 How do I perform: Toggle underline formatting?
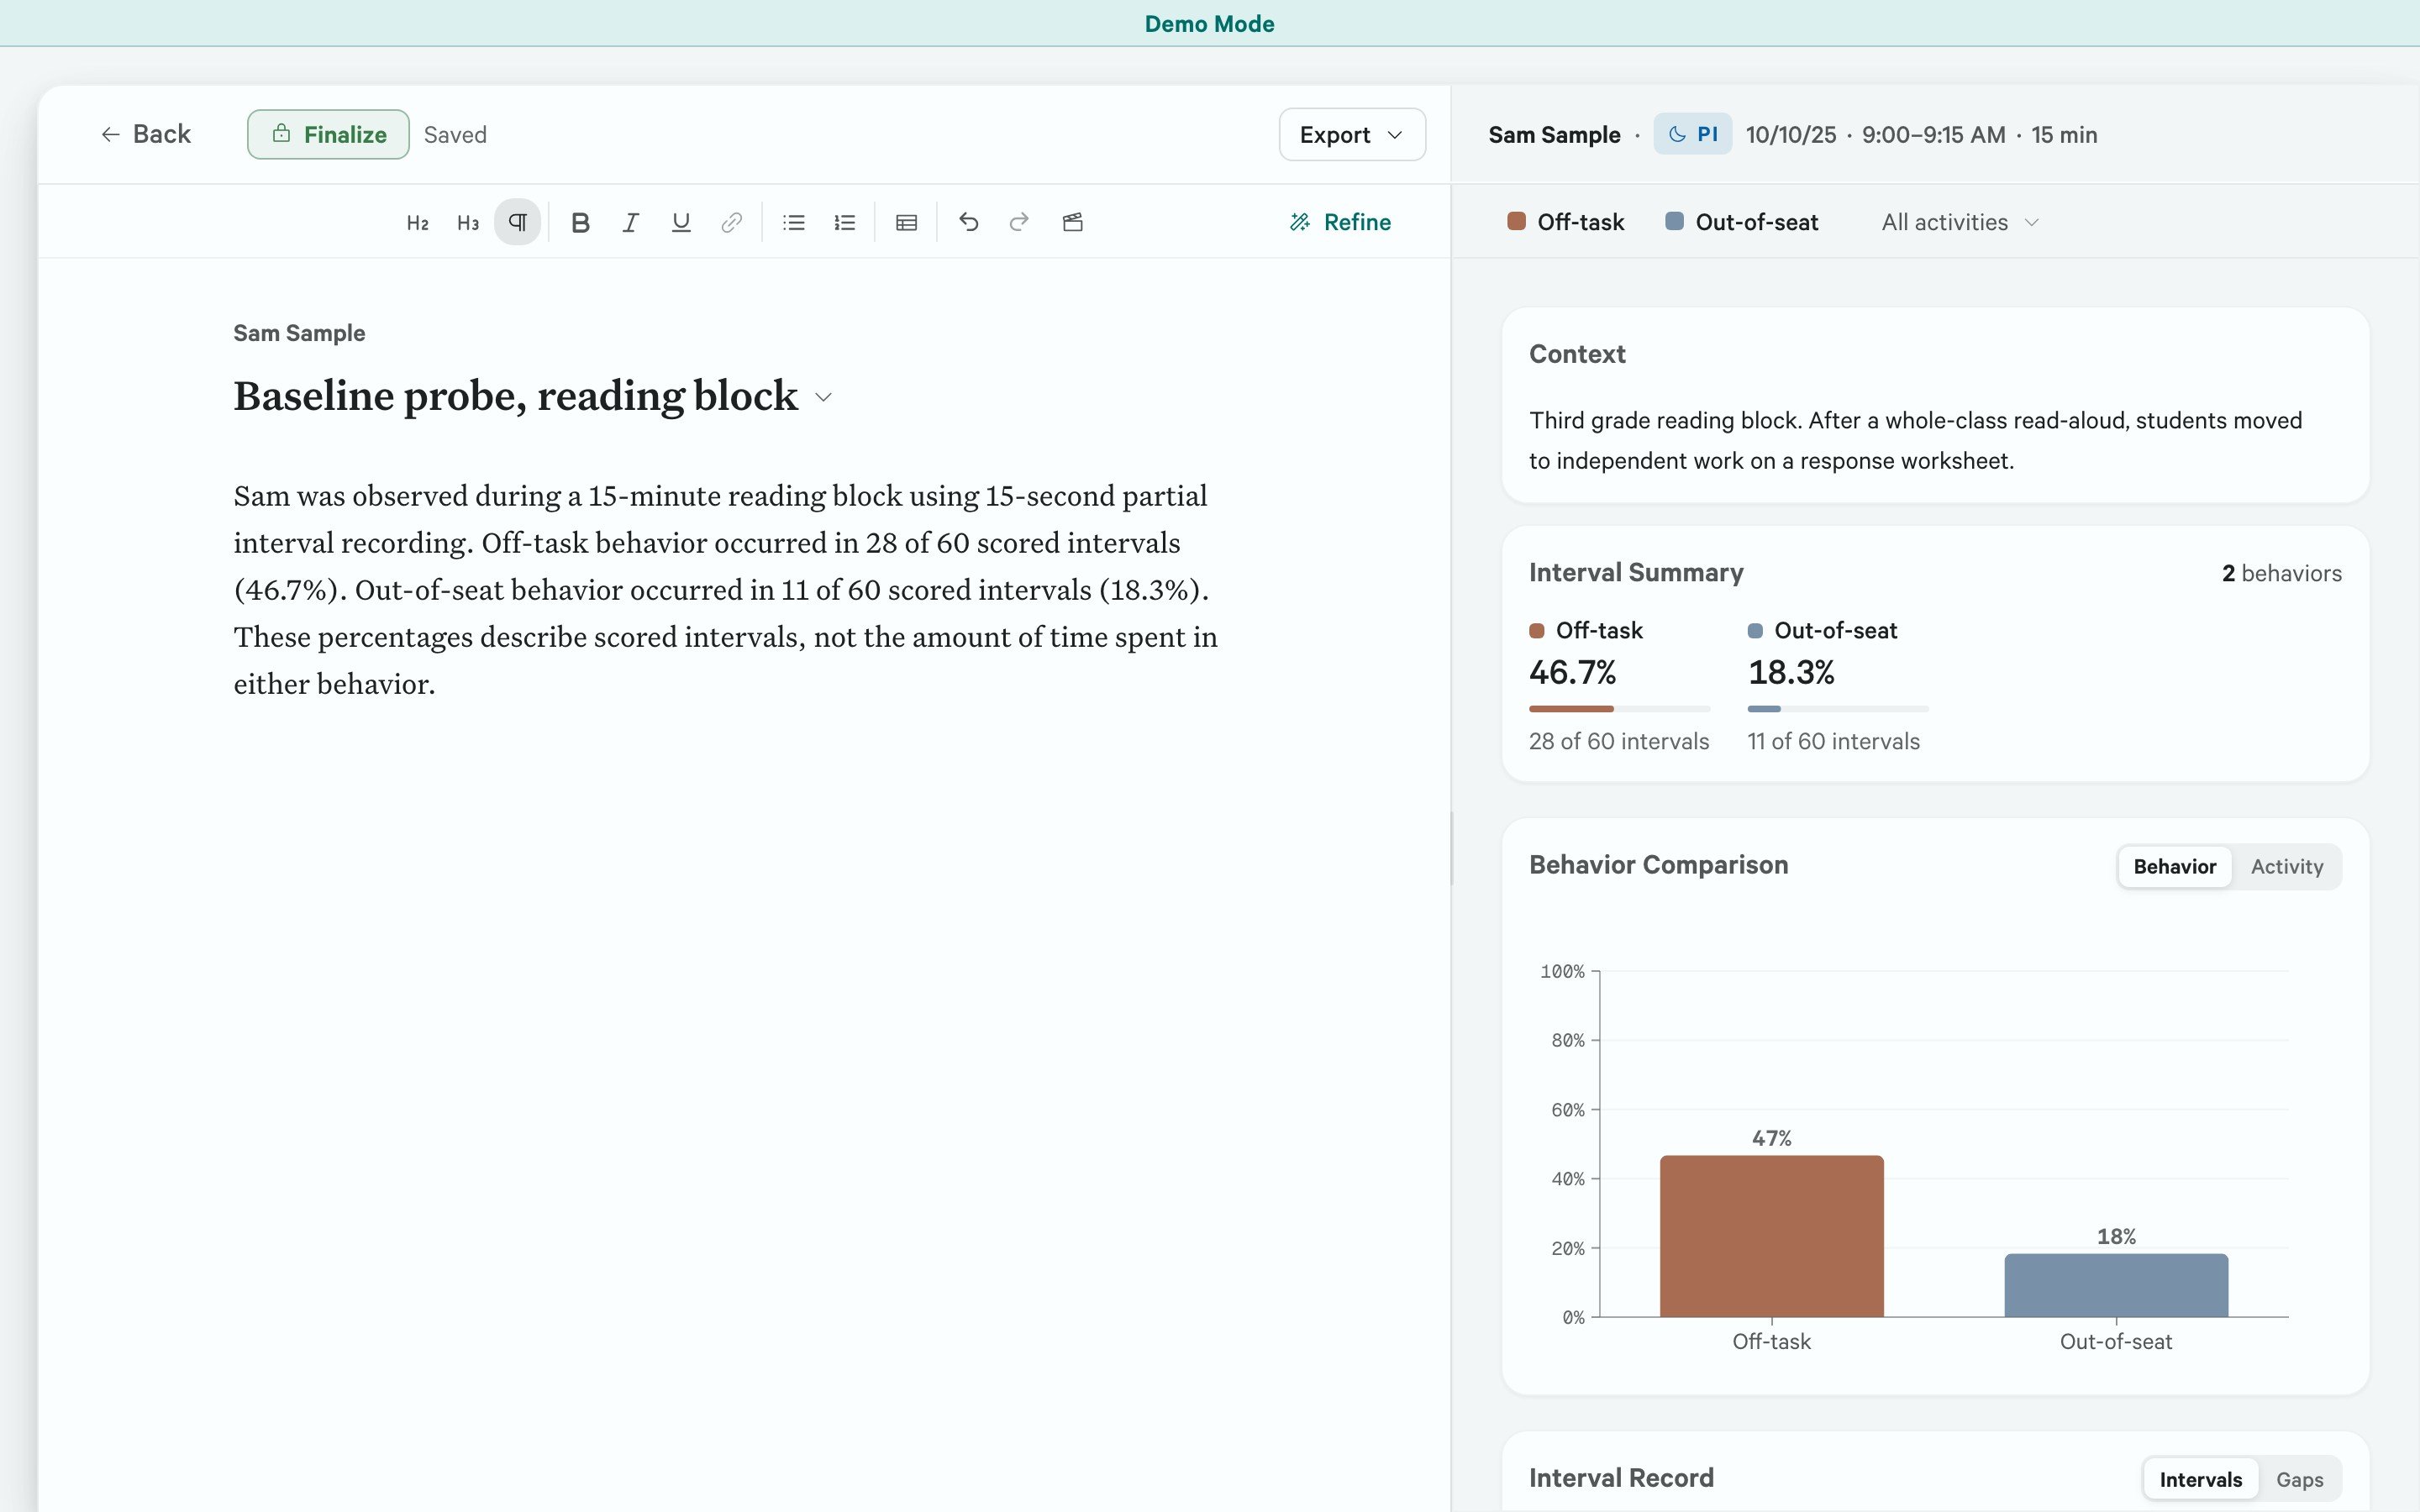tap(681, 222)
